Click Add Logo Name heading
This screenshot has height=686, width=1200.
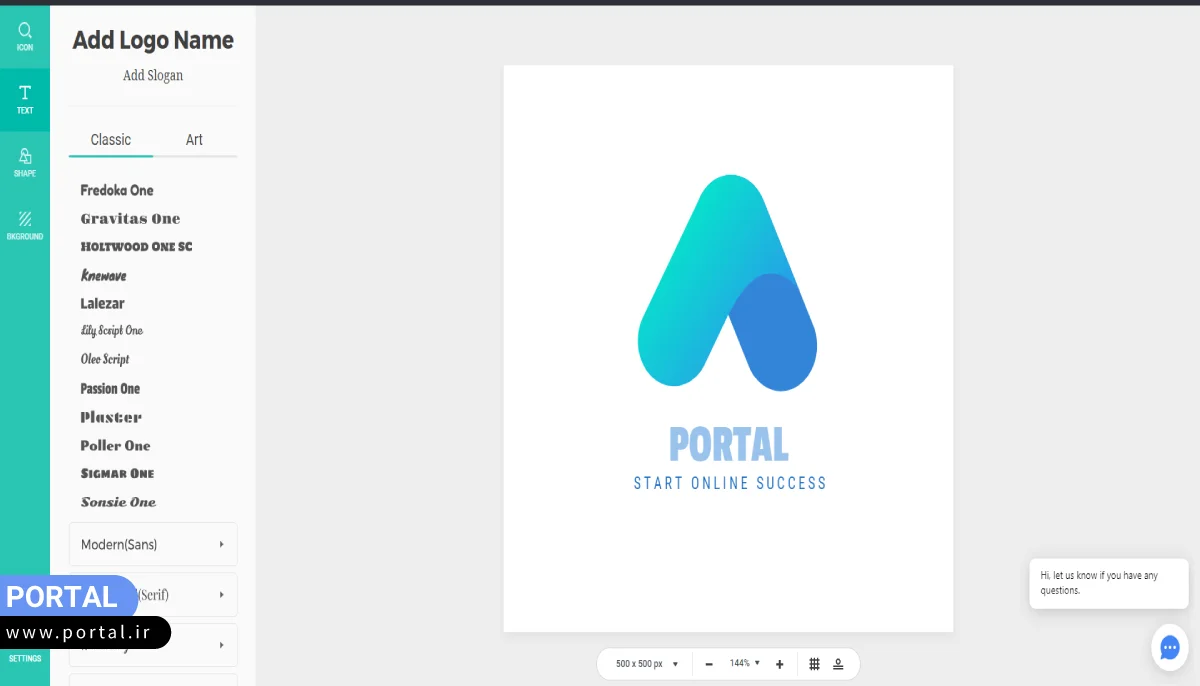click(153, 40)
